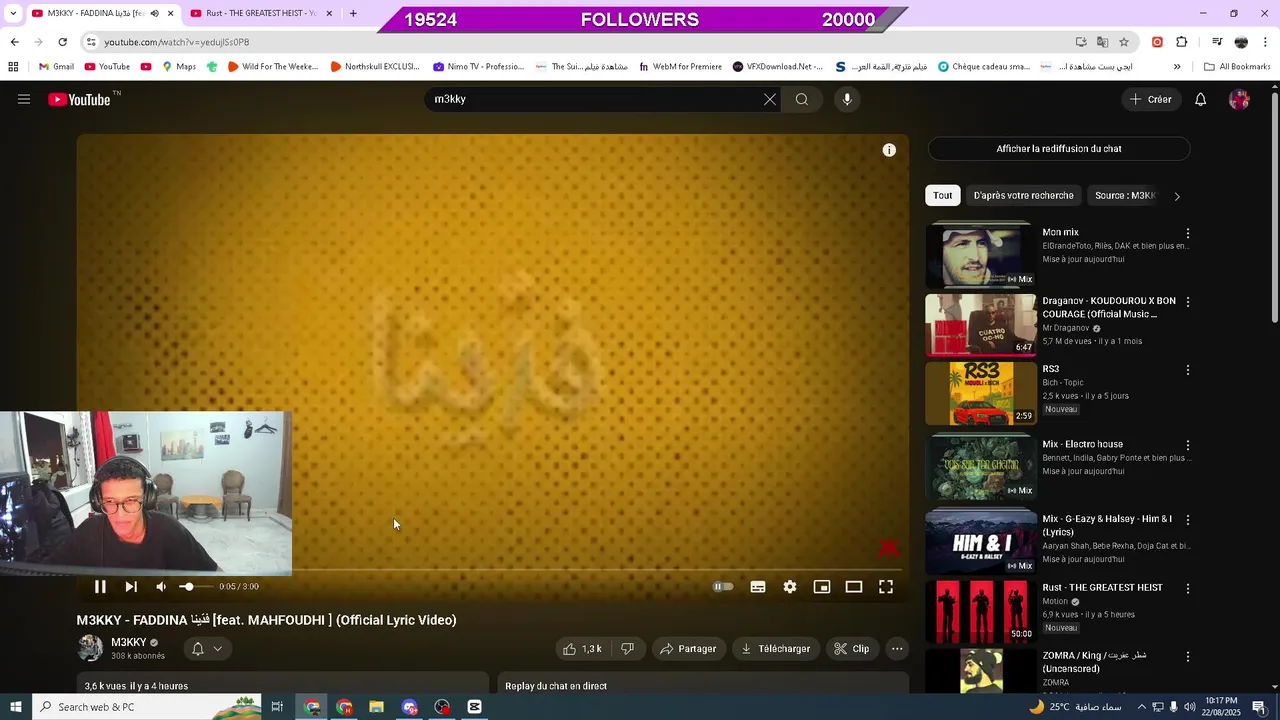Pause the video
Screen dimensions: 1280x720
point(100,587)
